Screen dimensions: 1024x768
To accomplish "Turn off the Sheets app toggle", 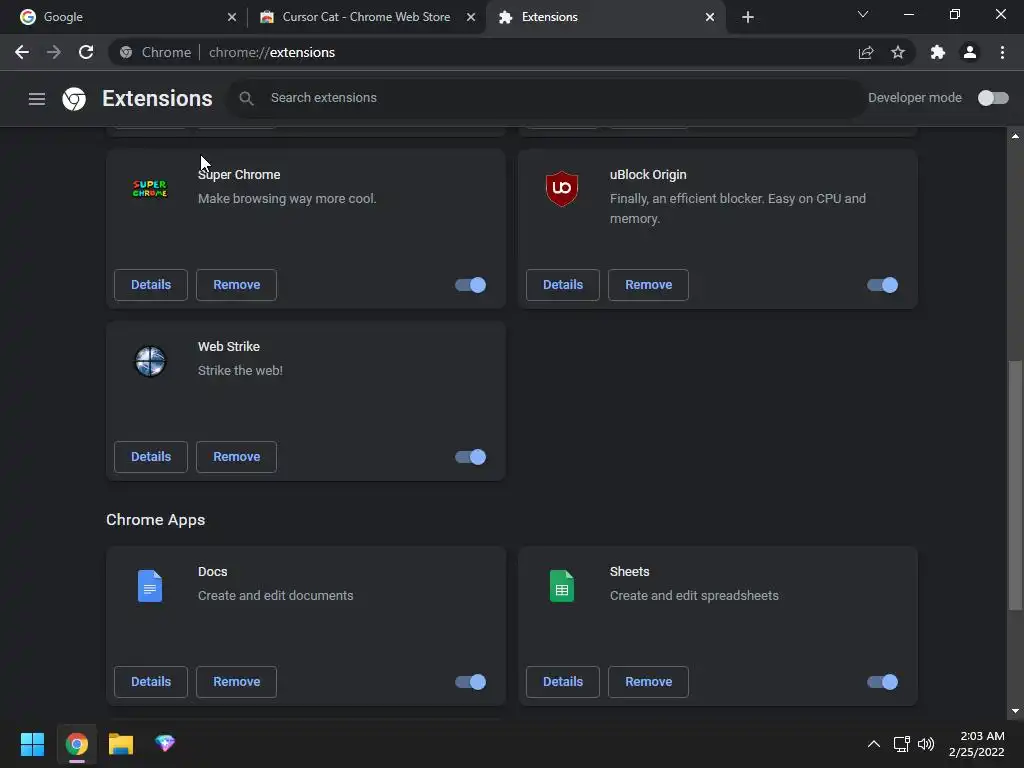I will coord(882,682).
